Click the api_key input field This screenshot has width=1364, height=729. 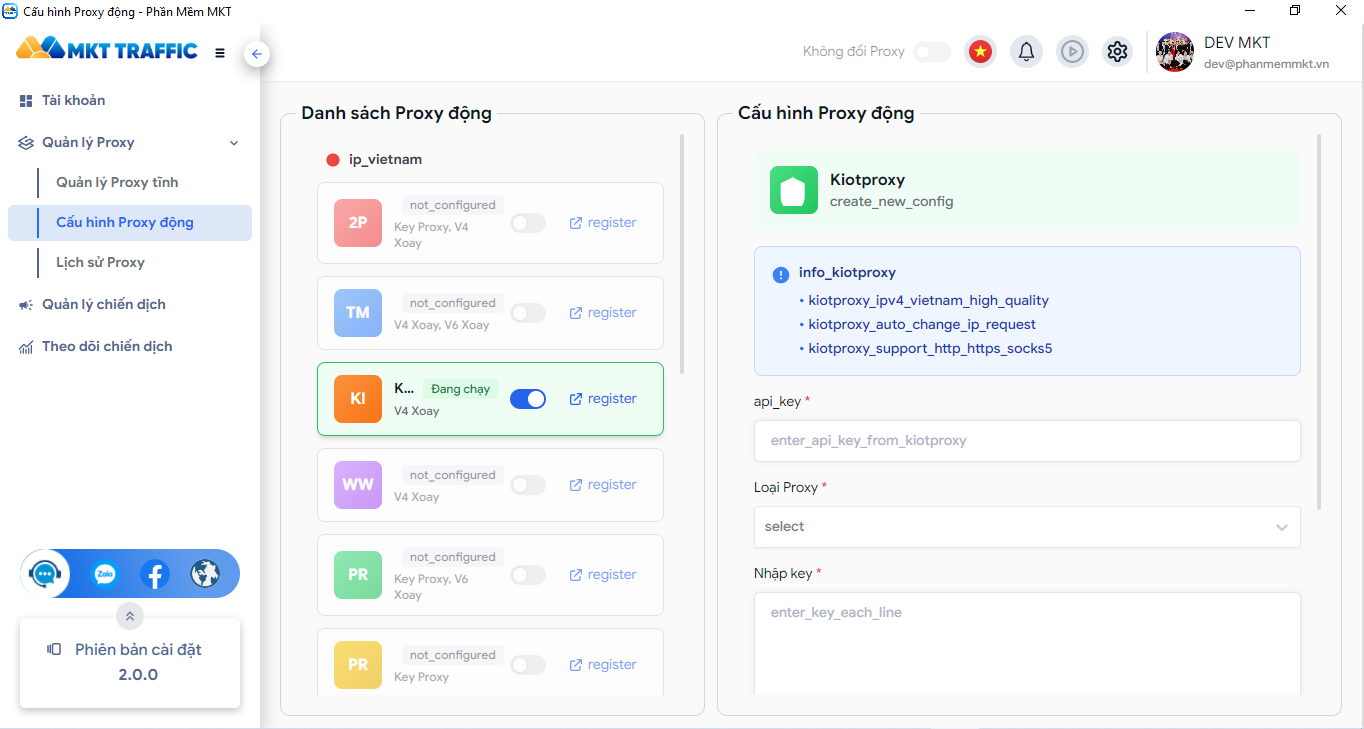coord(1027,441)
